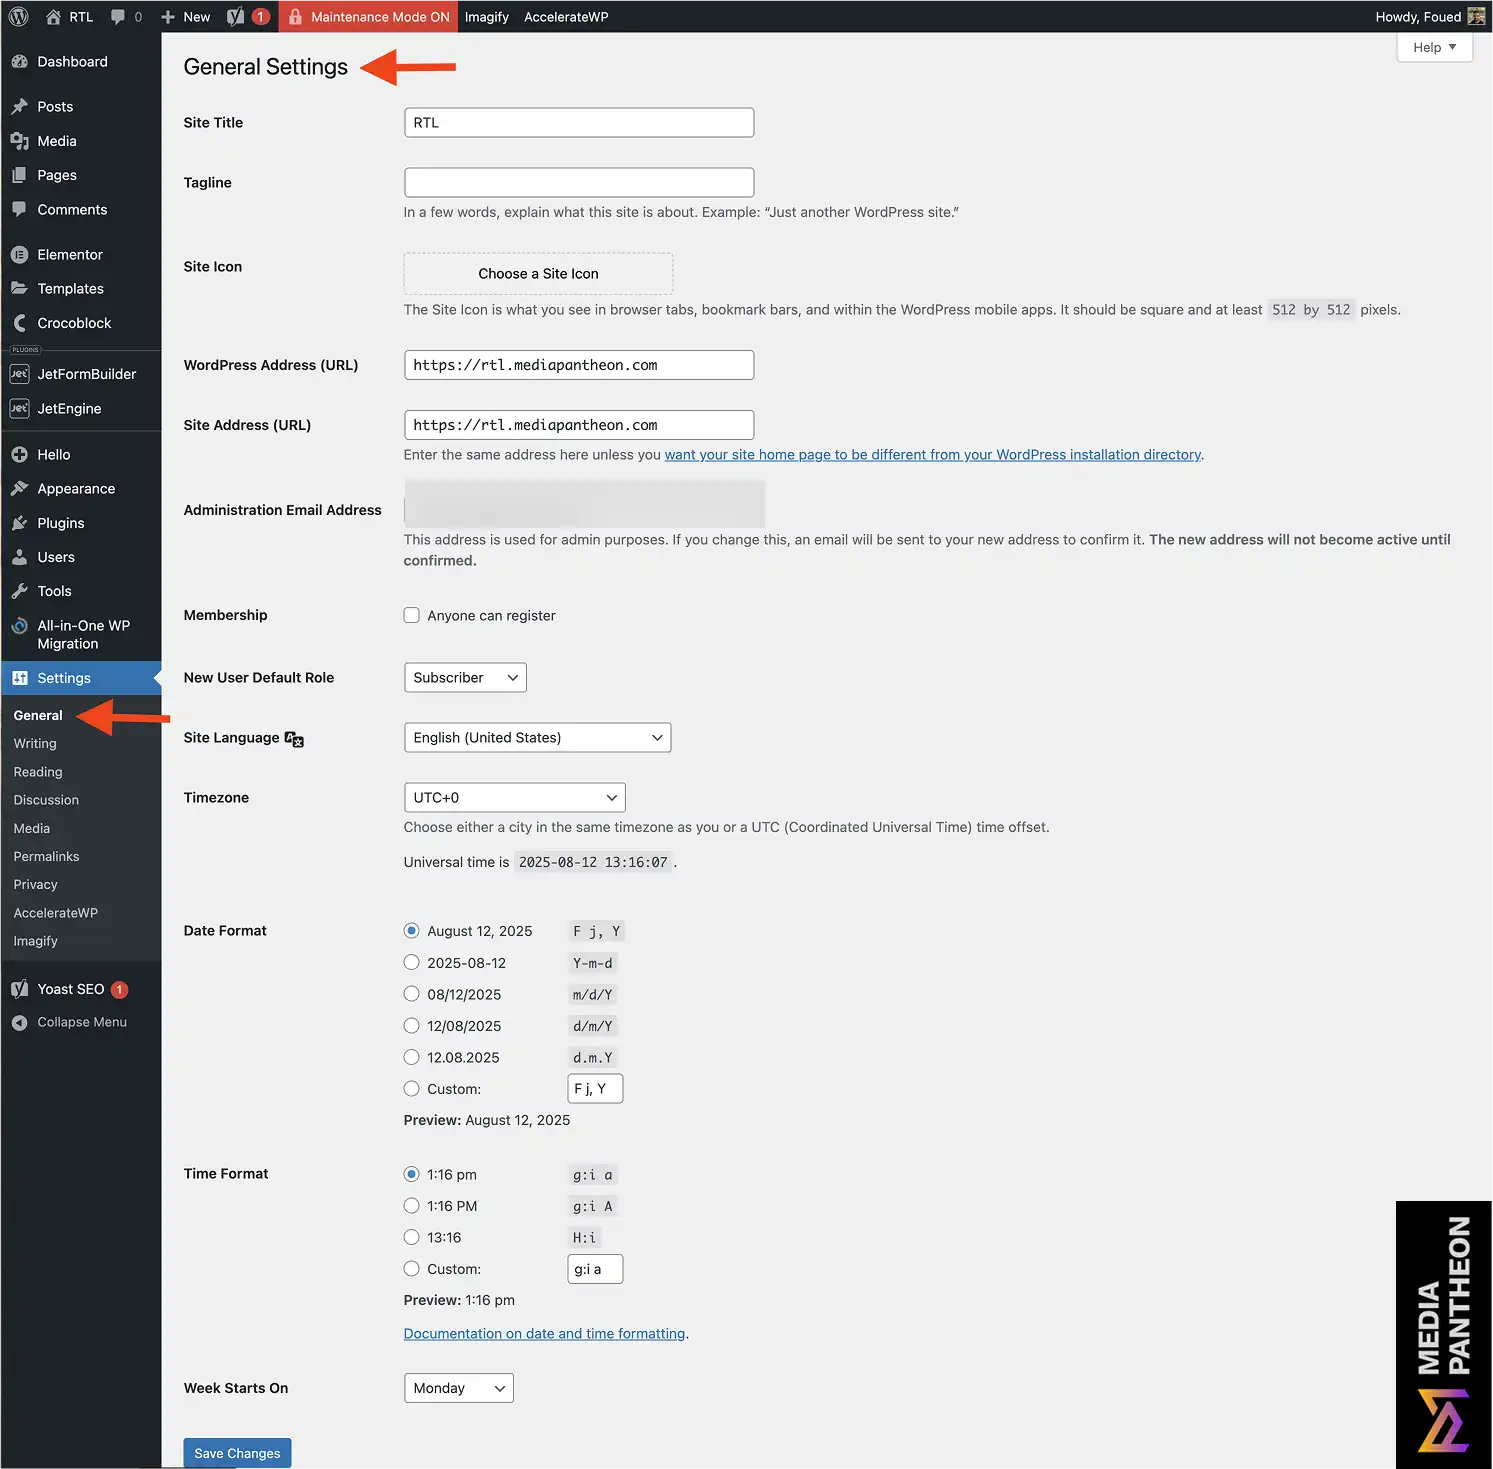1493x1469 pixels.
Task: Open the AccelerateWP settings submenu
Action: [x=56, y=913]
